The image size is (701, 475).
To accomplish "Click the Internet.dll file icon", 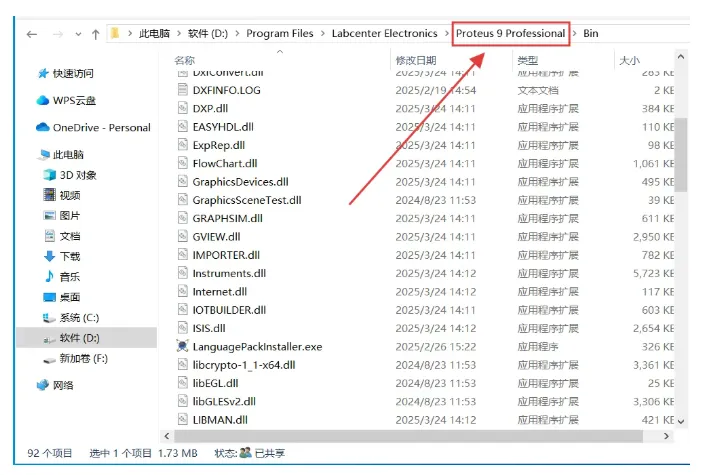I will pyautogui.click(x=182, y=292).
